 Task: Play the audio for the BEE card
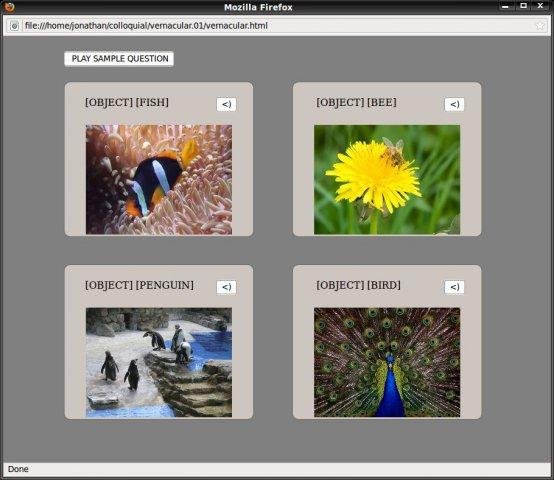[x=454, y=104]
